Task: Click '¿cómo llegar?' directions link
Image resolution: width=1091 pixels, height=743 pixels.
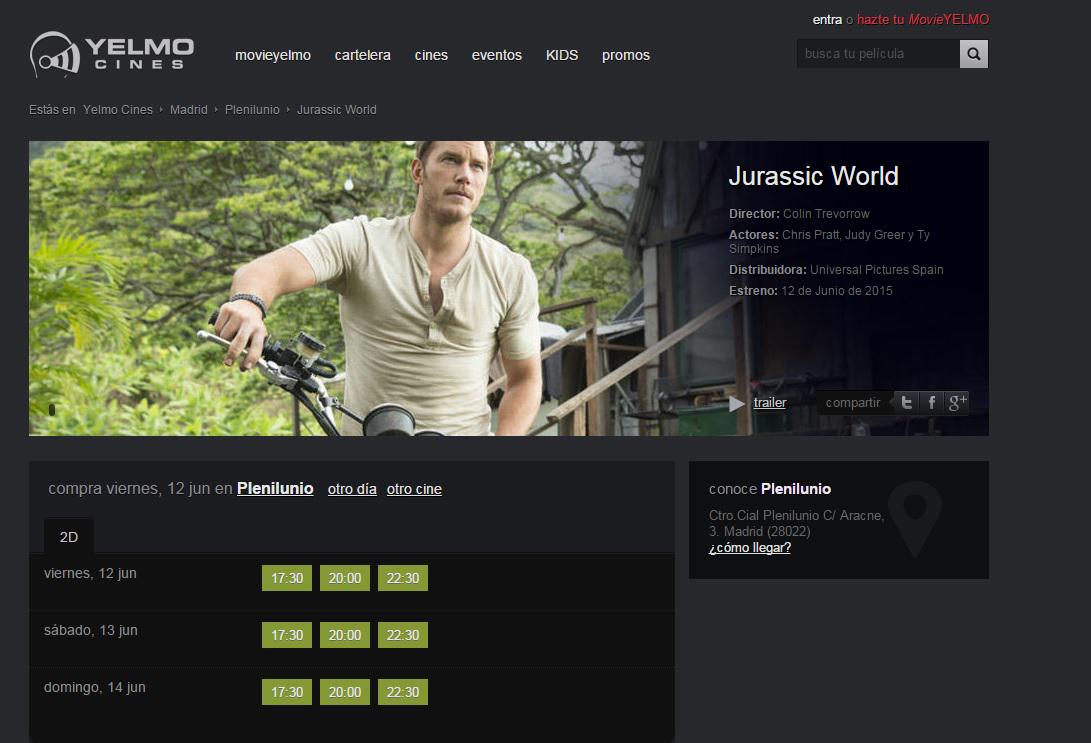Action: point(750,548)
